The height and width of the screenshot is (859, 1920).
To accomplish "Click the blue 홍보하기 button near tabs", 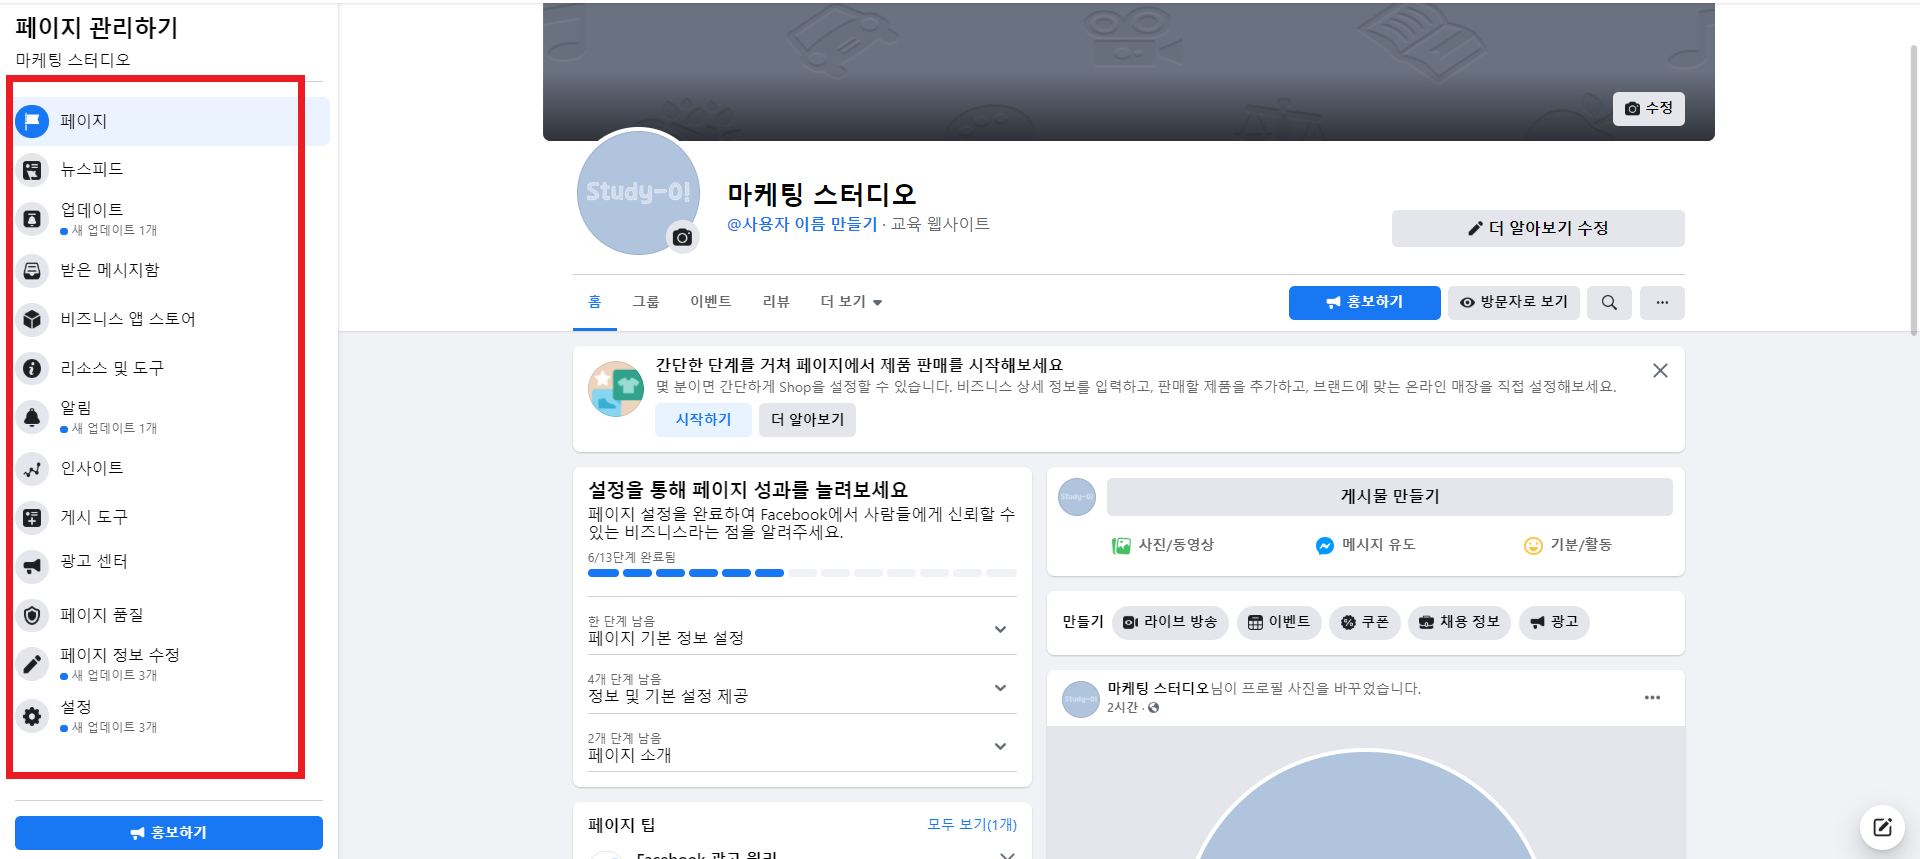I will point(1365,303).
